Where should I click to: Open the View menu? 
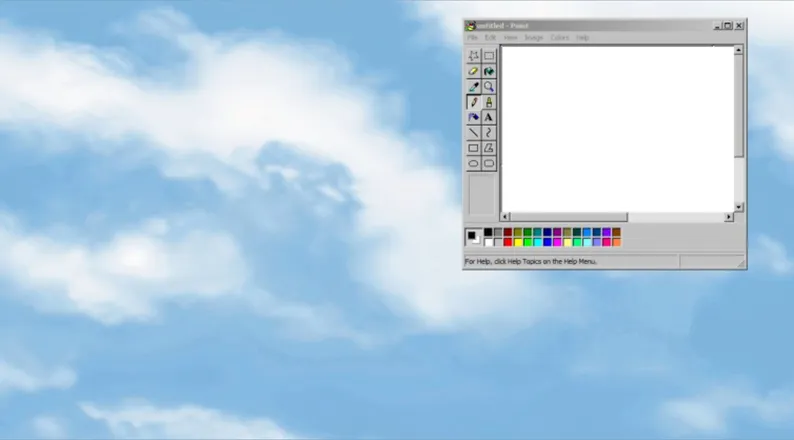click(x=510, y=37)
